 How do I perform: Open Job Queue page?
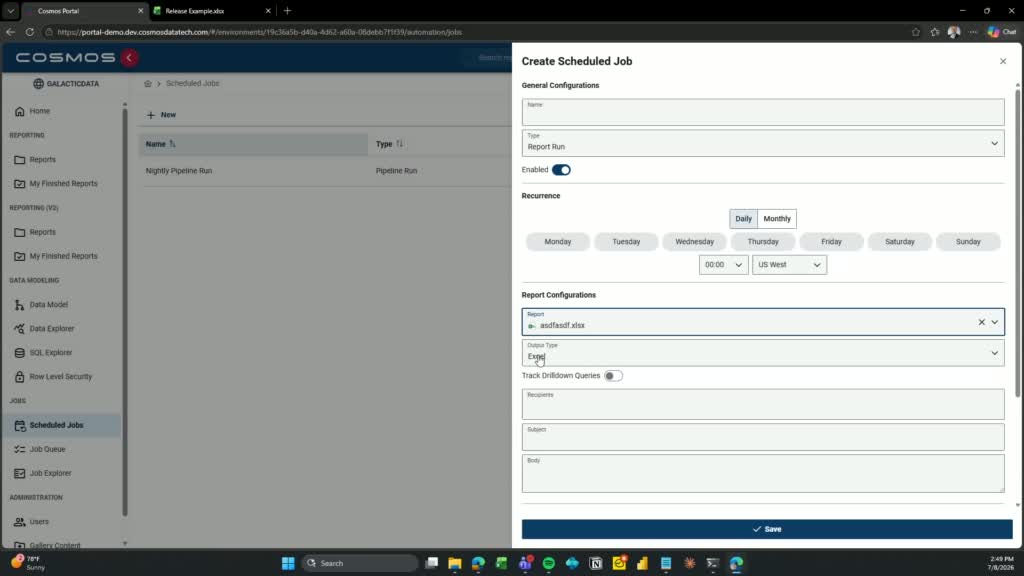(47, 449)
